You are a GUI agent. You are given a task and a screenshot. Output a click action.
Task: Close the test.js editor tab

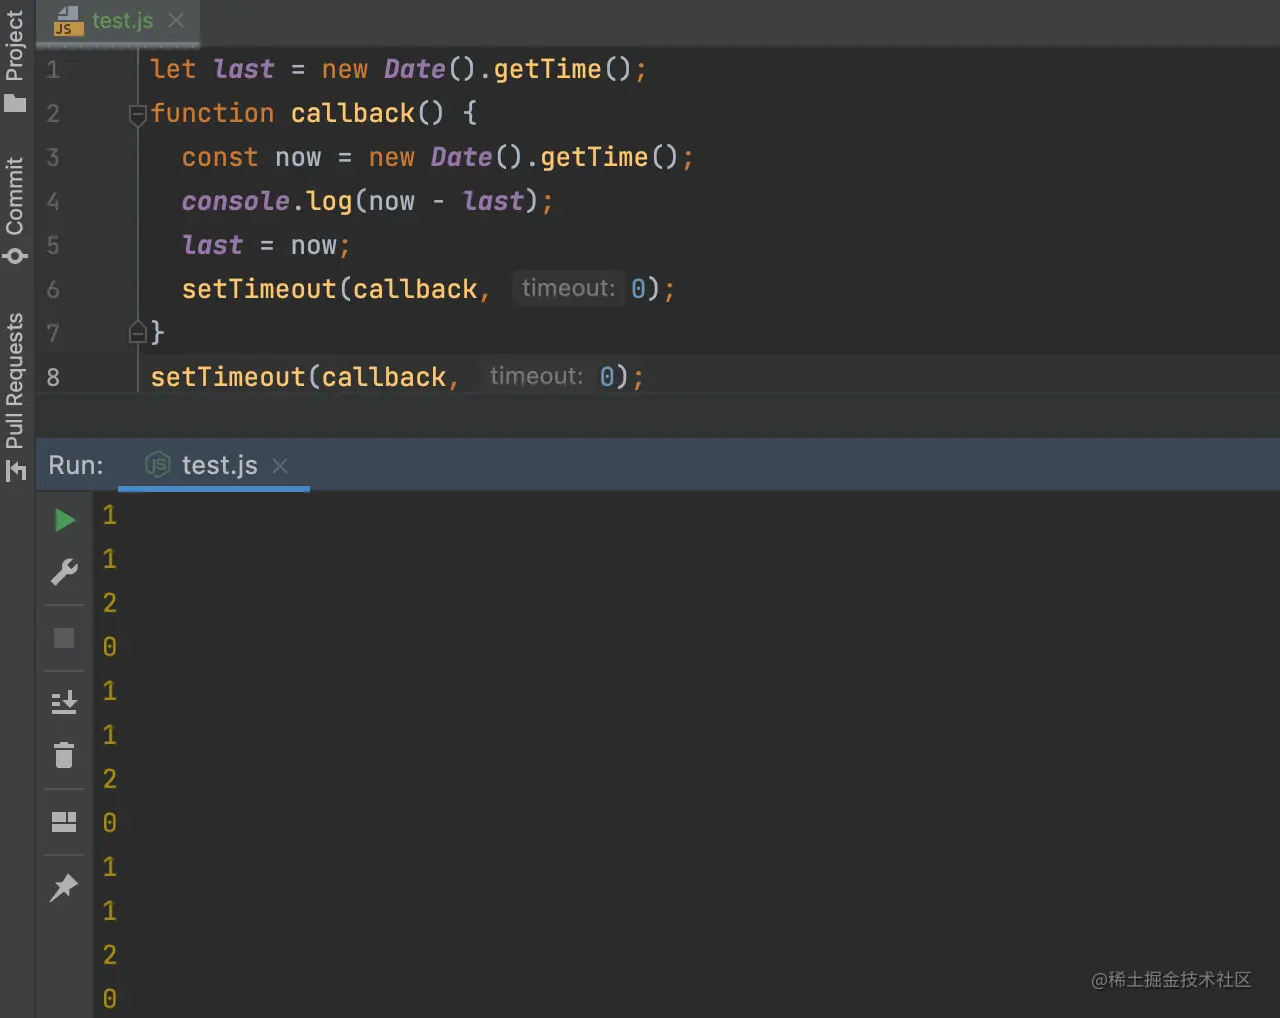click(176, 21)
